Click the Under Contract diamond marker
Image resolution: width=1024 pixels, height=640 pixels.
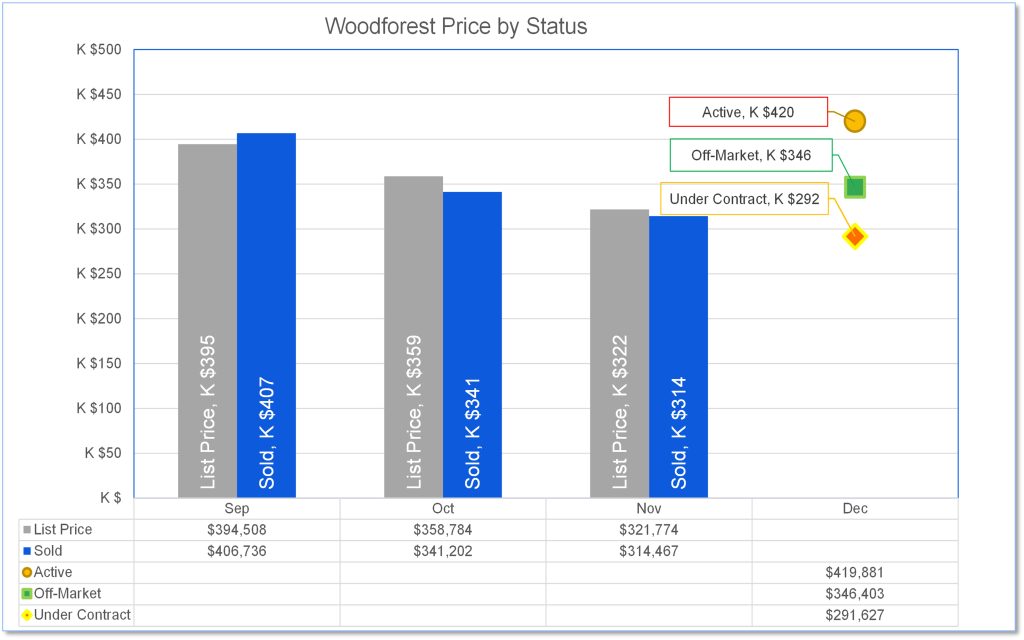point(855,237)
